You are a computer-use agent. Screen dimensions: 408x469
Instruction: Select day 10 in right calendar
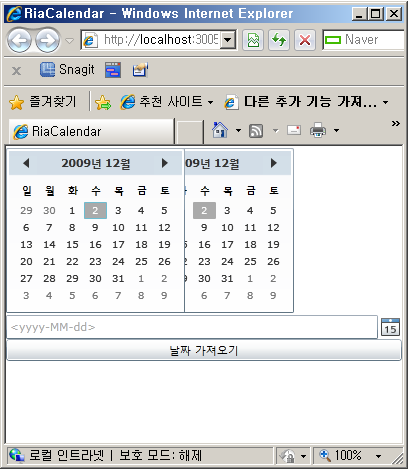pyautogui.click(x=227, y=228)
